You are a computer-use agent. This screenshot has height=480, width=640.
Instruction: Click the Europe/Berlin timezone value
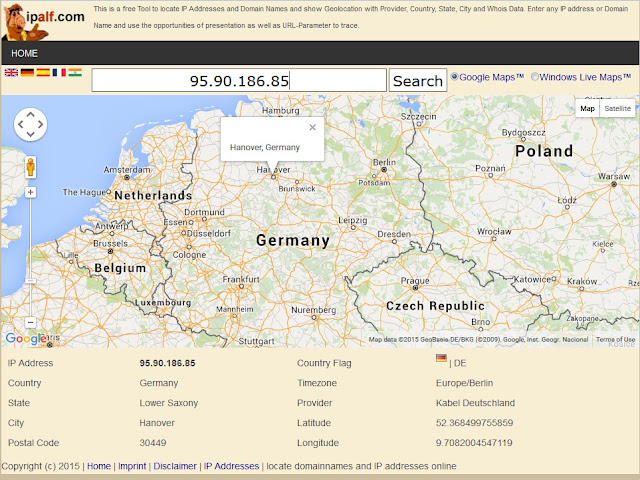pos(464,383)
